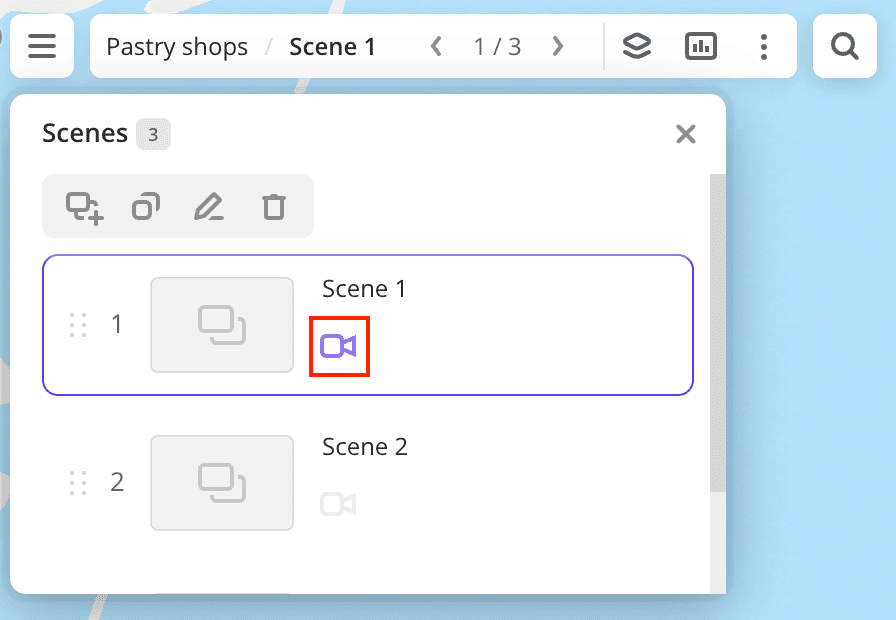This screenshot has height=620, width=896.
Task: Open the vertical three-dot options menu
Action: (x=764, y=46)
